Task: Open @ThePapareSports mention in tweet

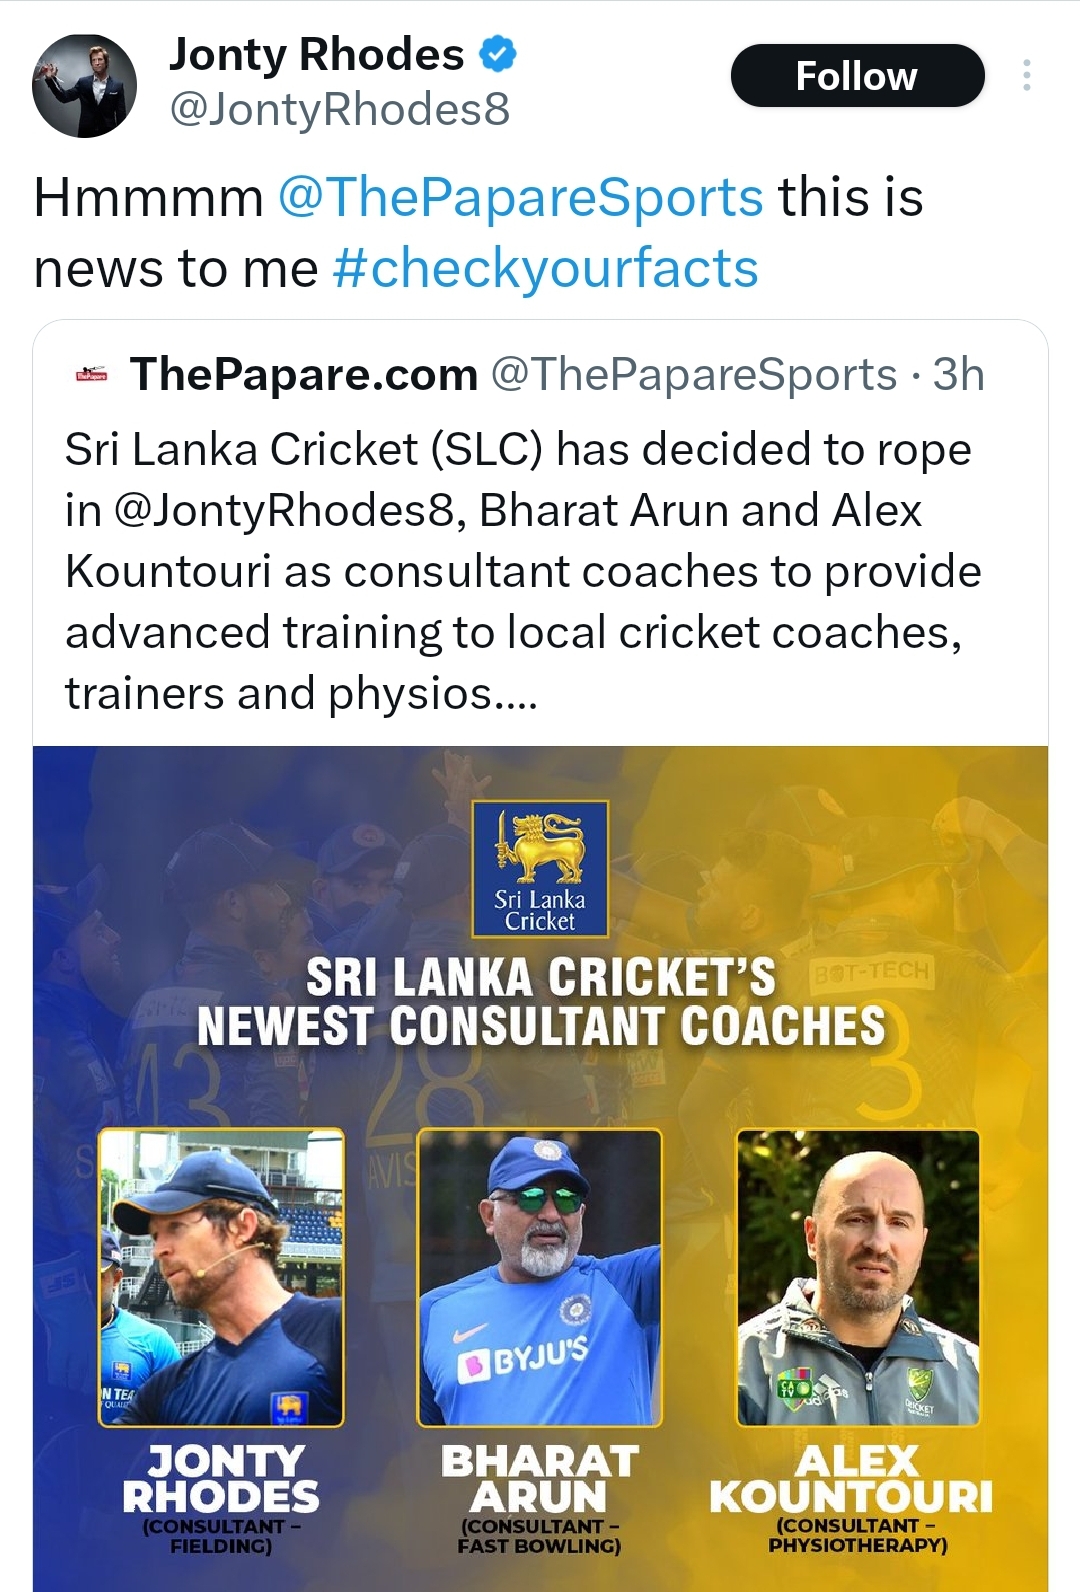Action: (520, 197)
